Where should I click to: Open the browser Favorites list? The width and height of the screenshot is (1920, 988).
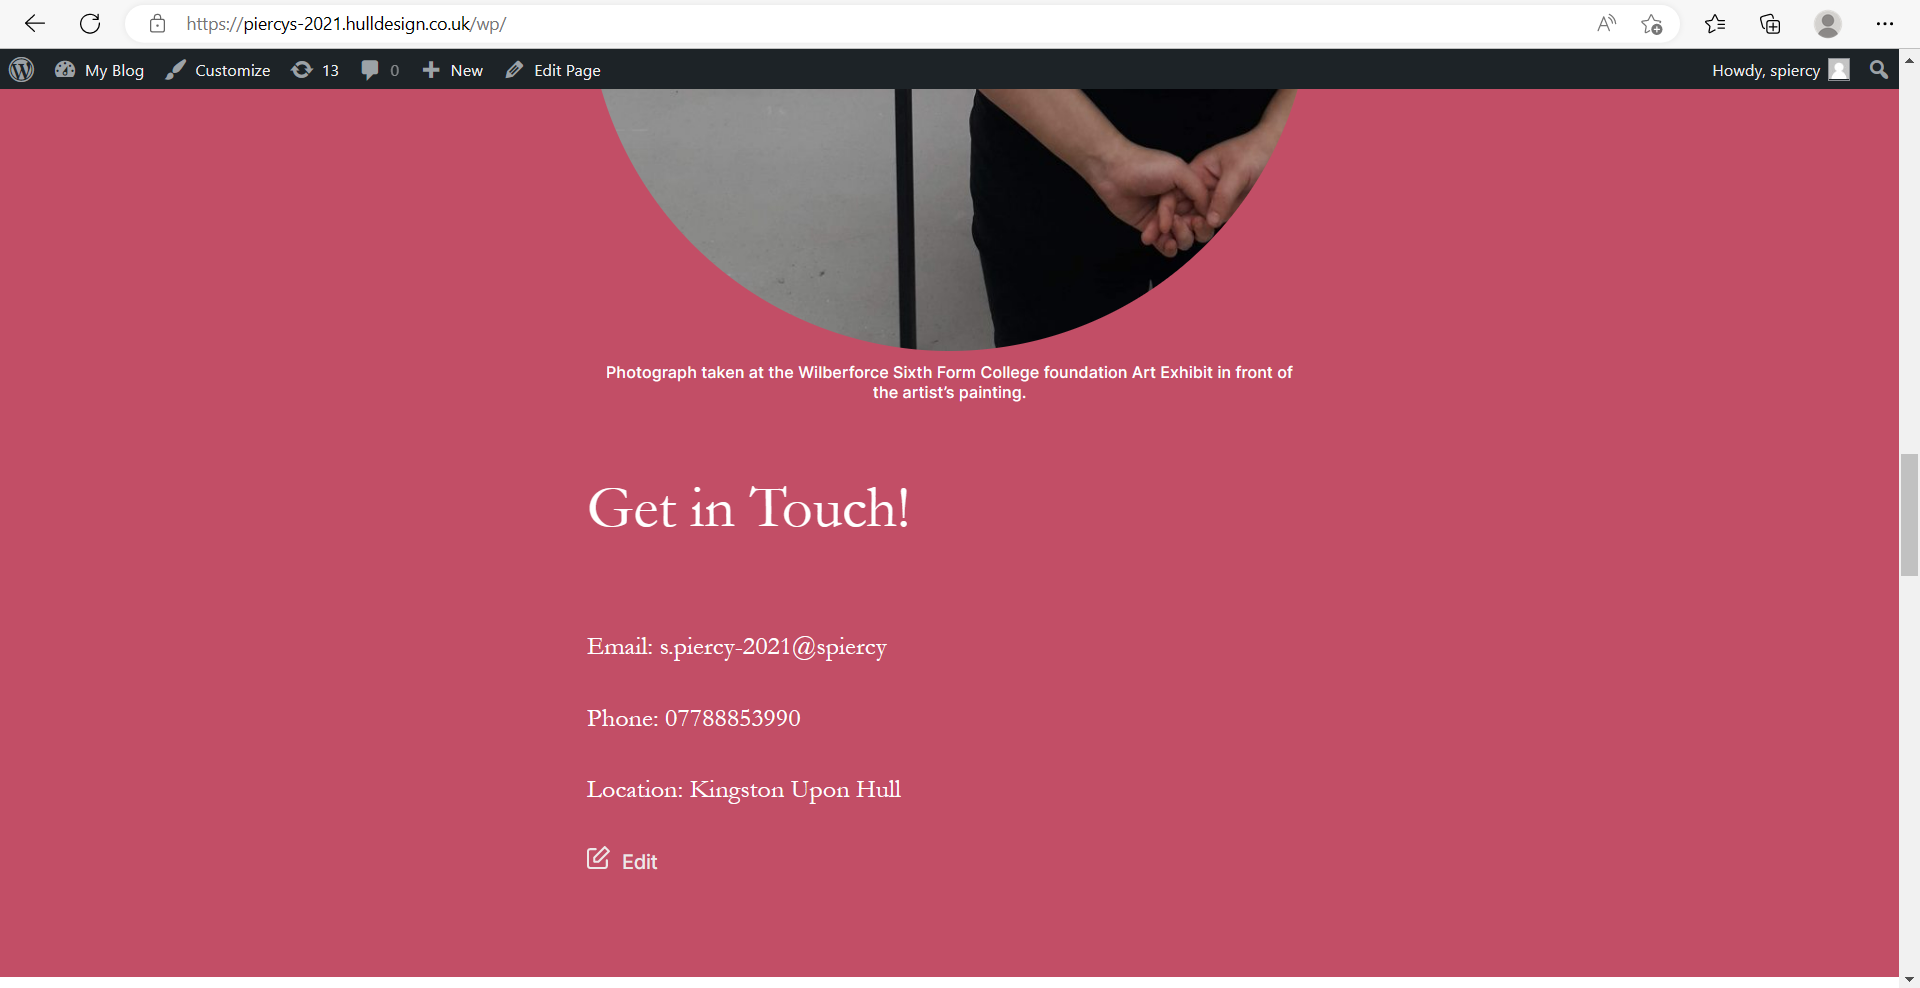(x=1715, y=24)
